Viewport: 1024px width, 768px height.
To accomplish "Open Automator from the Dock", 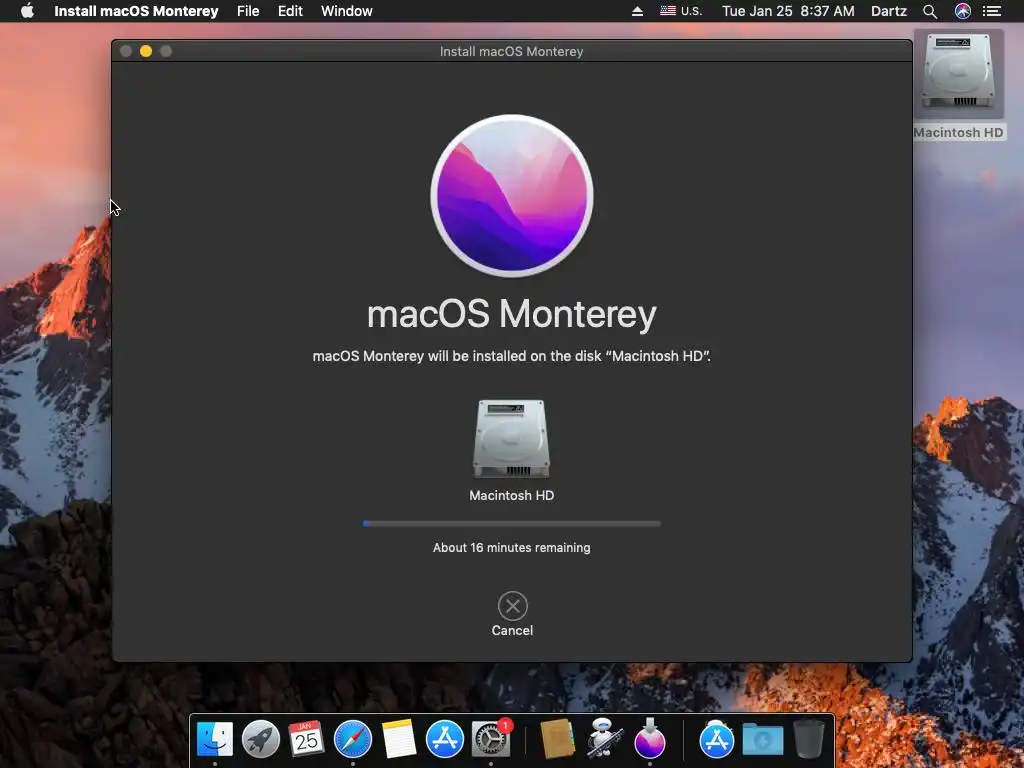I will tap(603, 739).
